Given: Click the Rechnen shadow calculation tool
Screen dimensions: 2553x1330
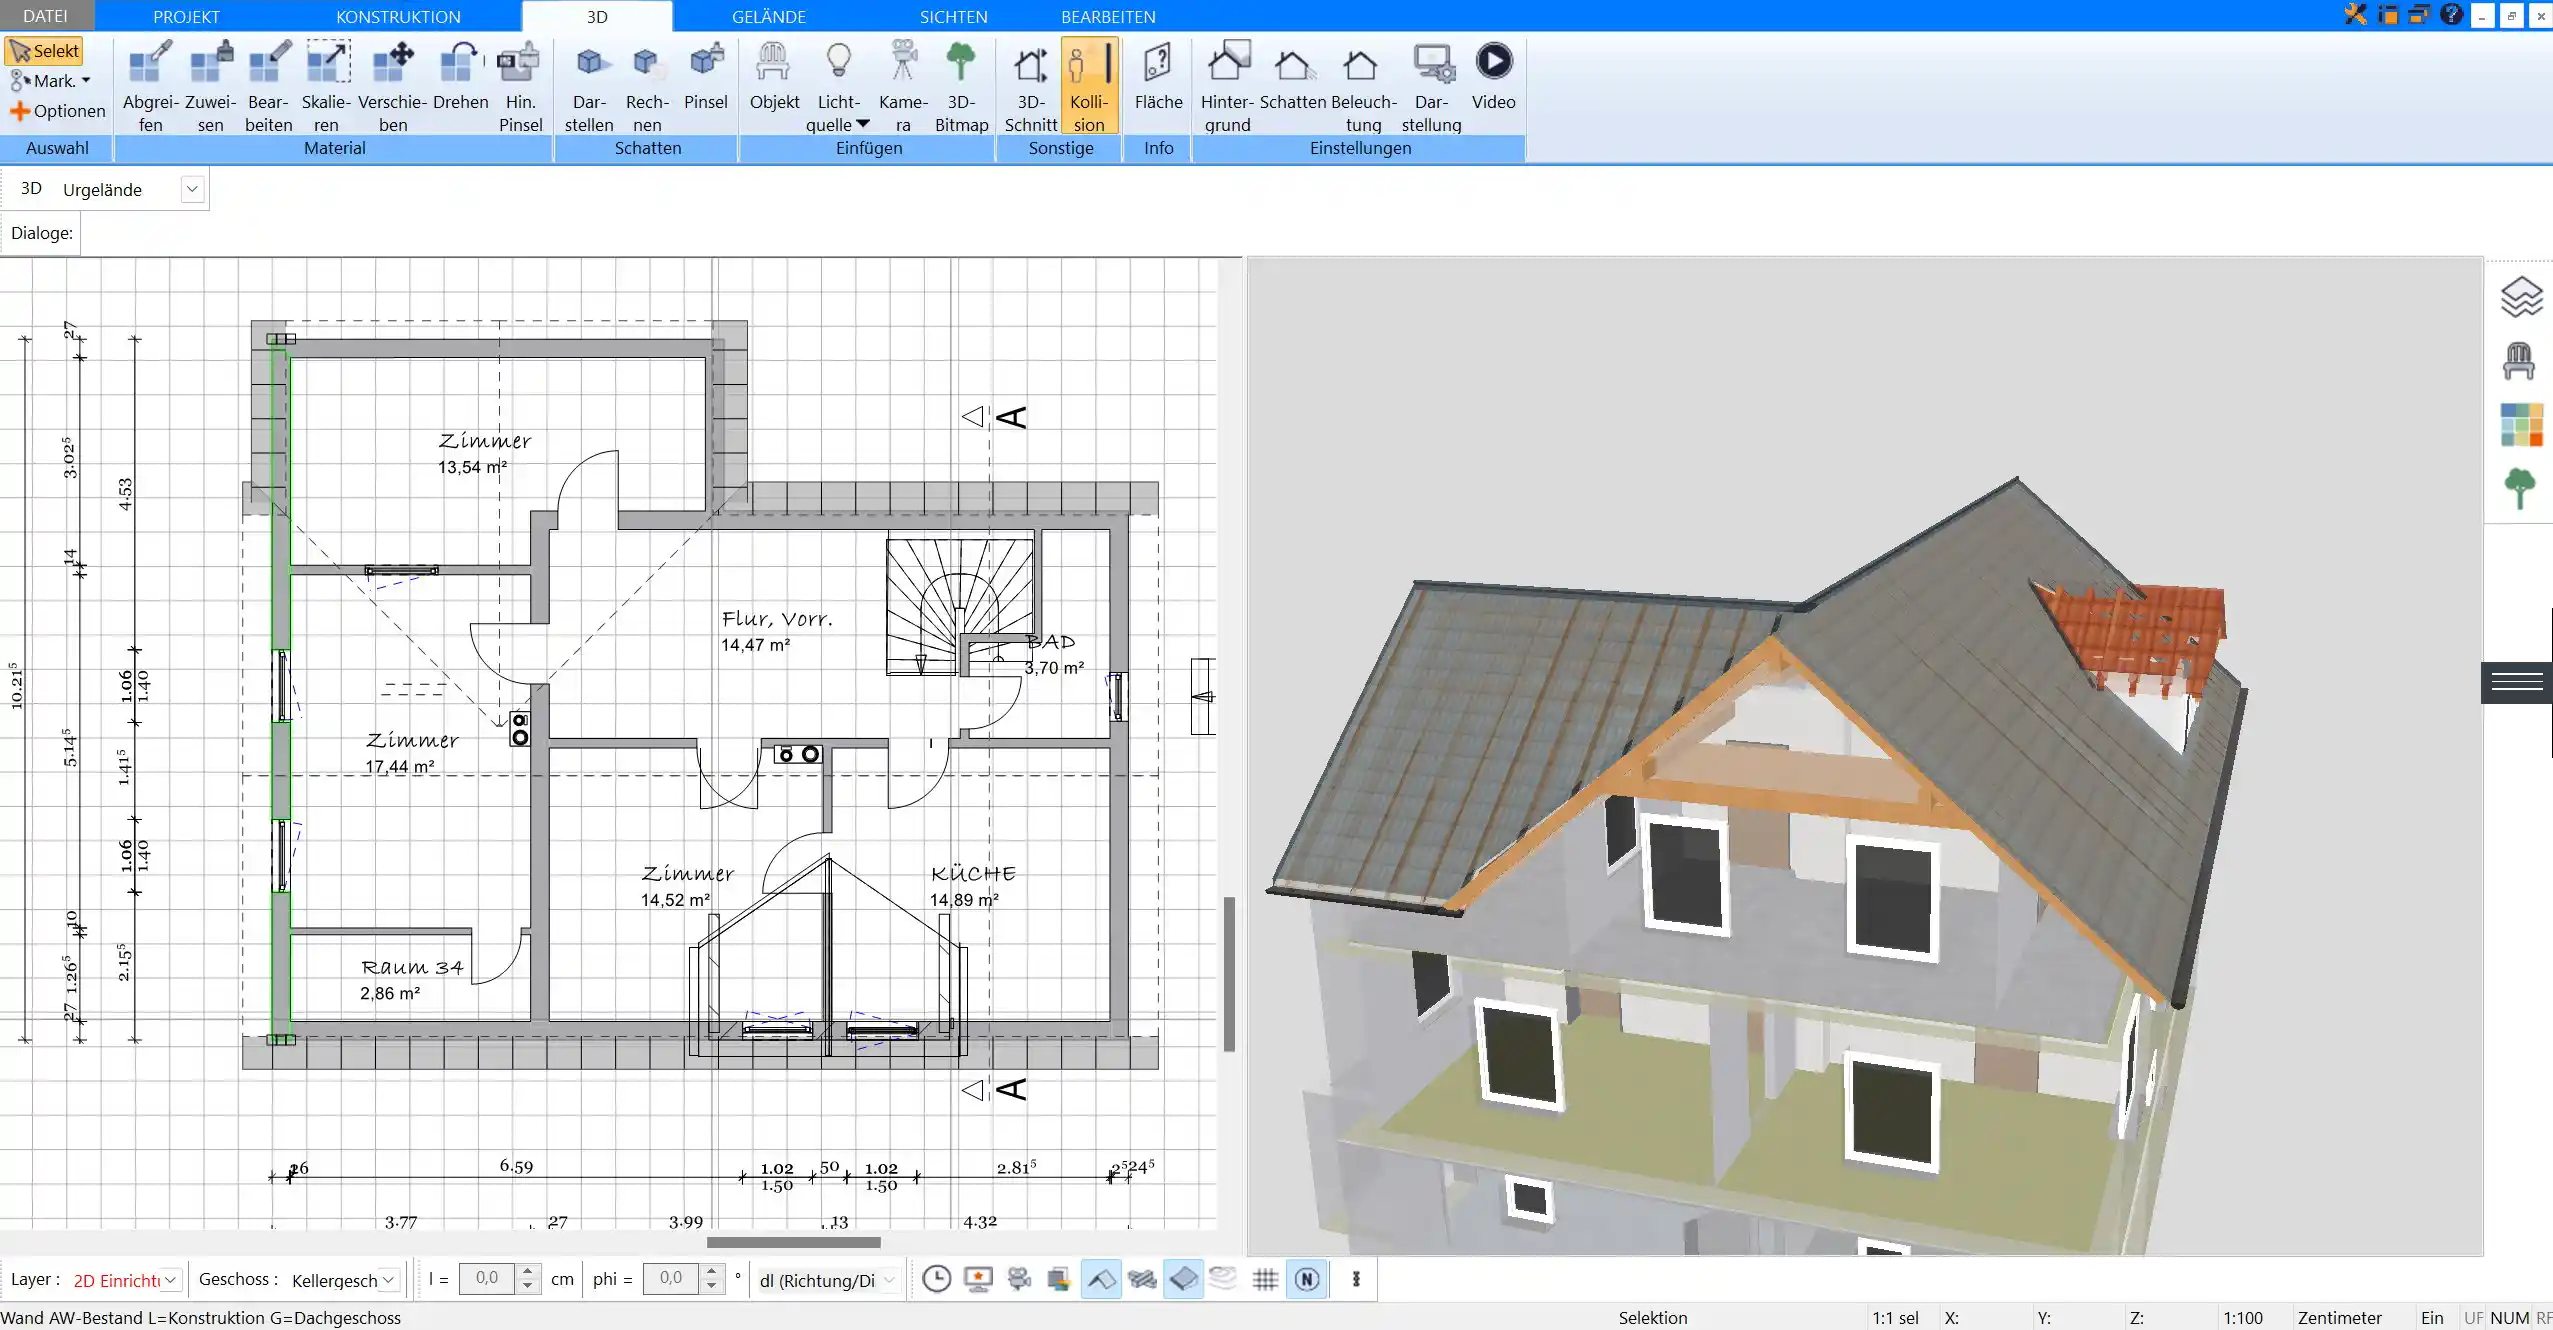Looking at the screenshot, I should 647,87.
